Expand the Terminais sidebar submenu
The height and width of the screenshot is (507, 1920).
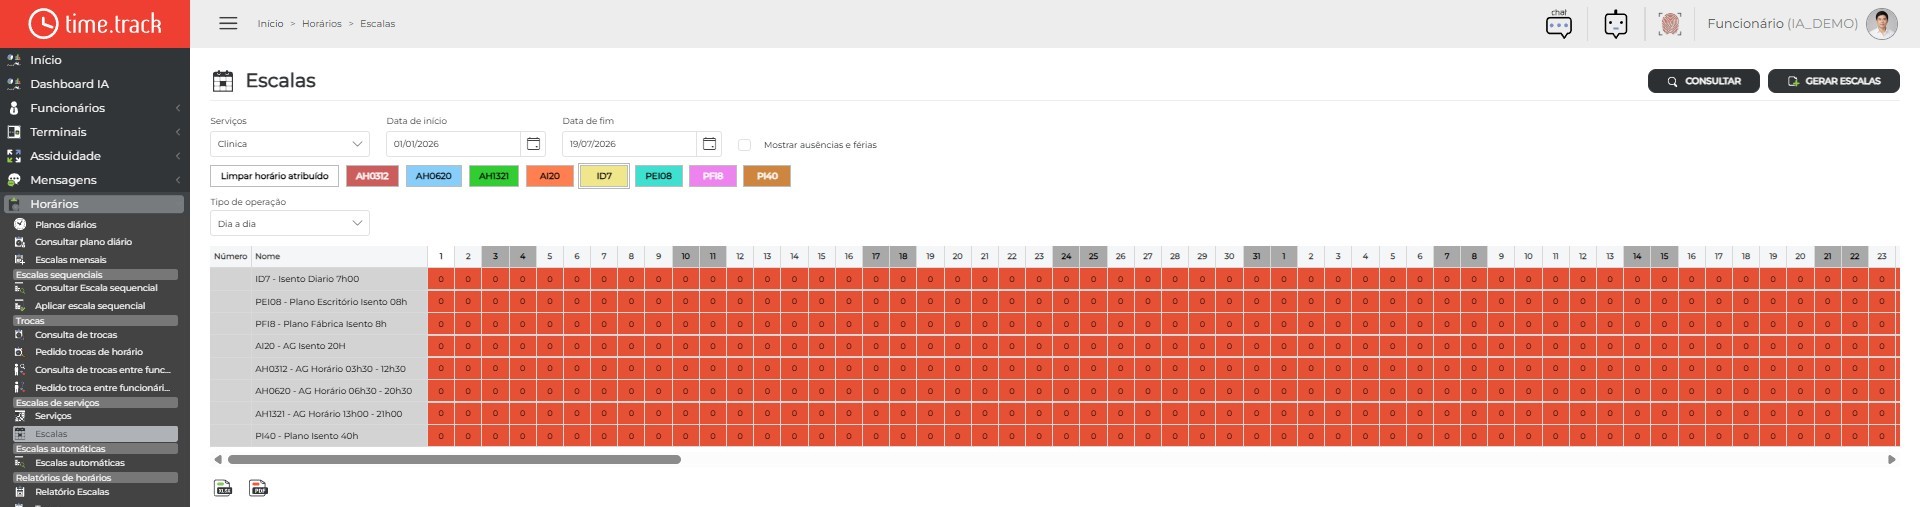(95, 132)
